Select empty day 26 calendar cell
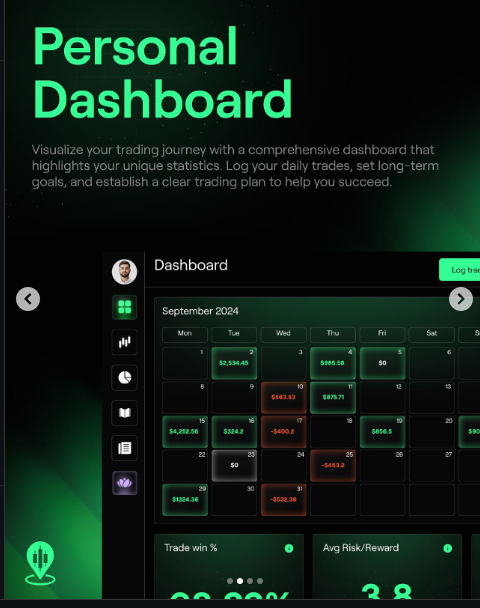Screen dimensions: 480x608 pyautogui.click(x=382, y=465)
